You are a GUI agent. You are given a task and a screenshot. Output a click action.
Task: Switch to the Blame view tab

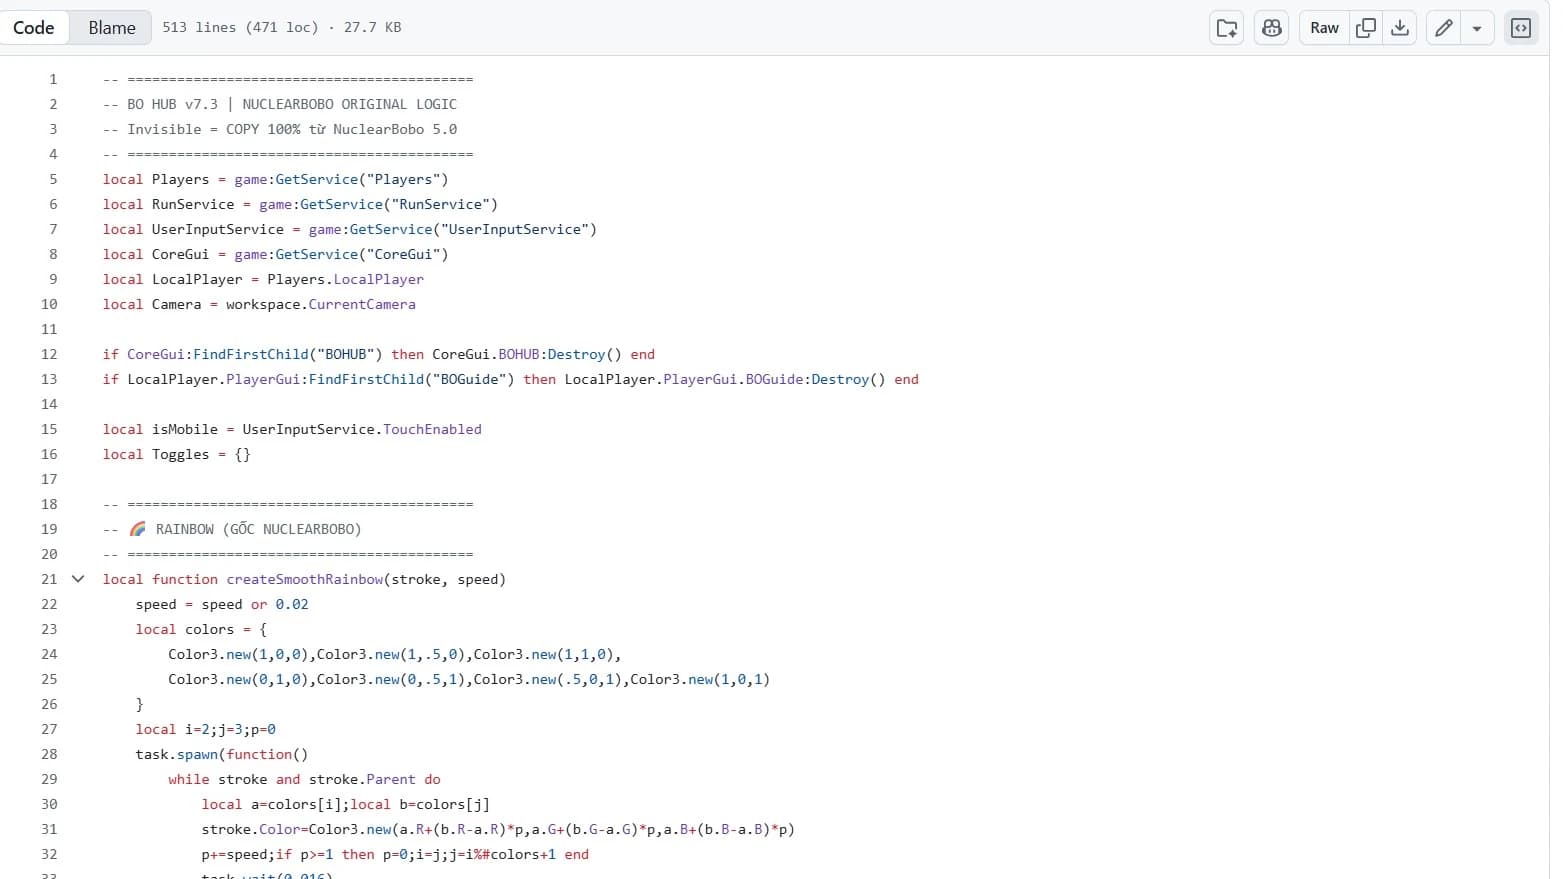[112, 28]
